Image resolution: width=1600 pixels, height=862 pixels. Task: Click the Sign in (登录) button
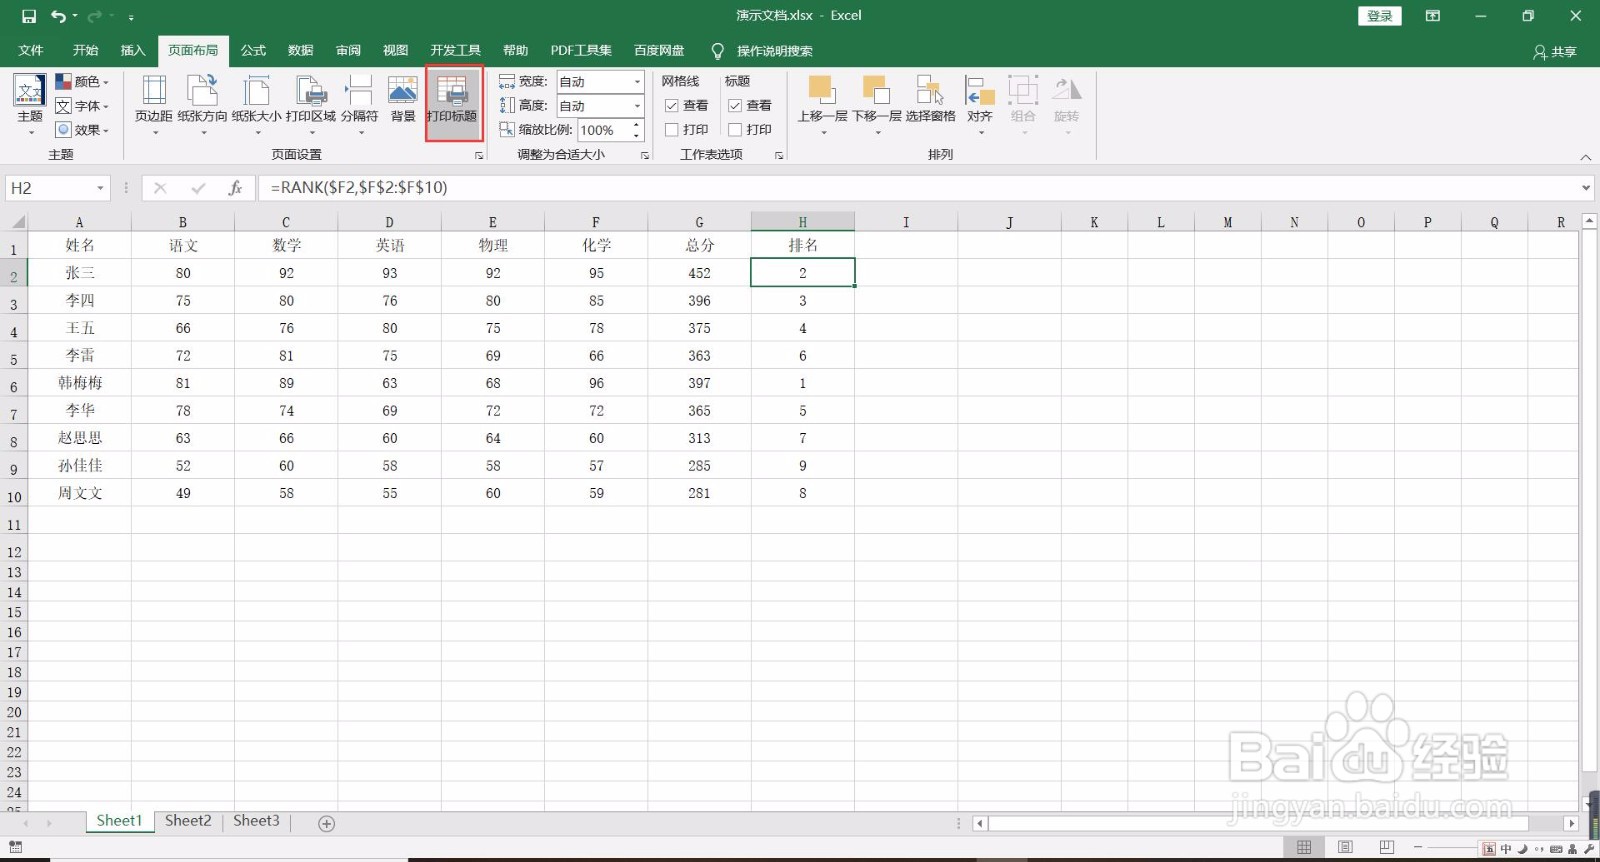click(1380, 16)
